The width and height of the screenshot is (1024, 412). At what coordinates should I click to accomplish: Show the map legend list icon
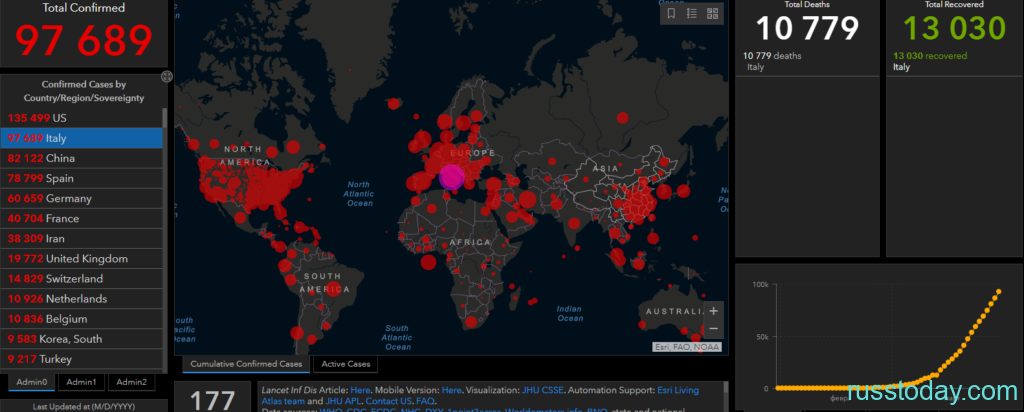pyautogui.click(x=692, y=14)
